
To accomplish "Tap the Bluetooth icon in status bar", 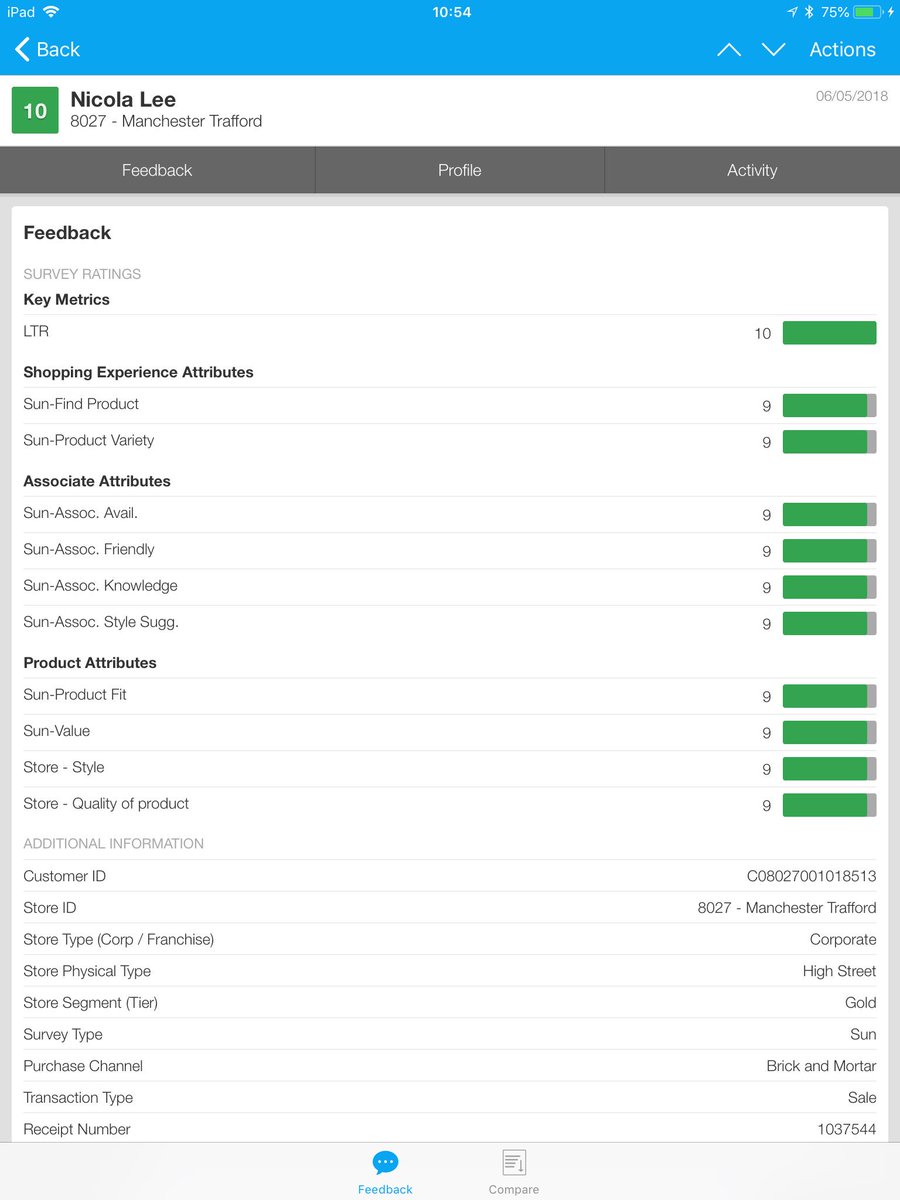I will point(810,12).
